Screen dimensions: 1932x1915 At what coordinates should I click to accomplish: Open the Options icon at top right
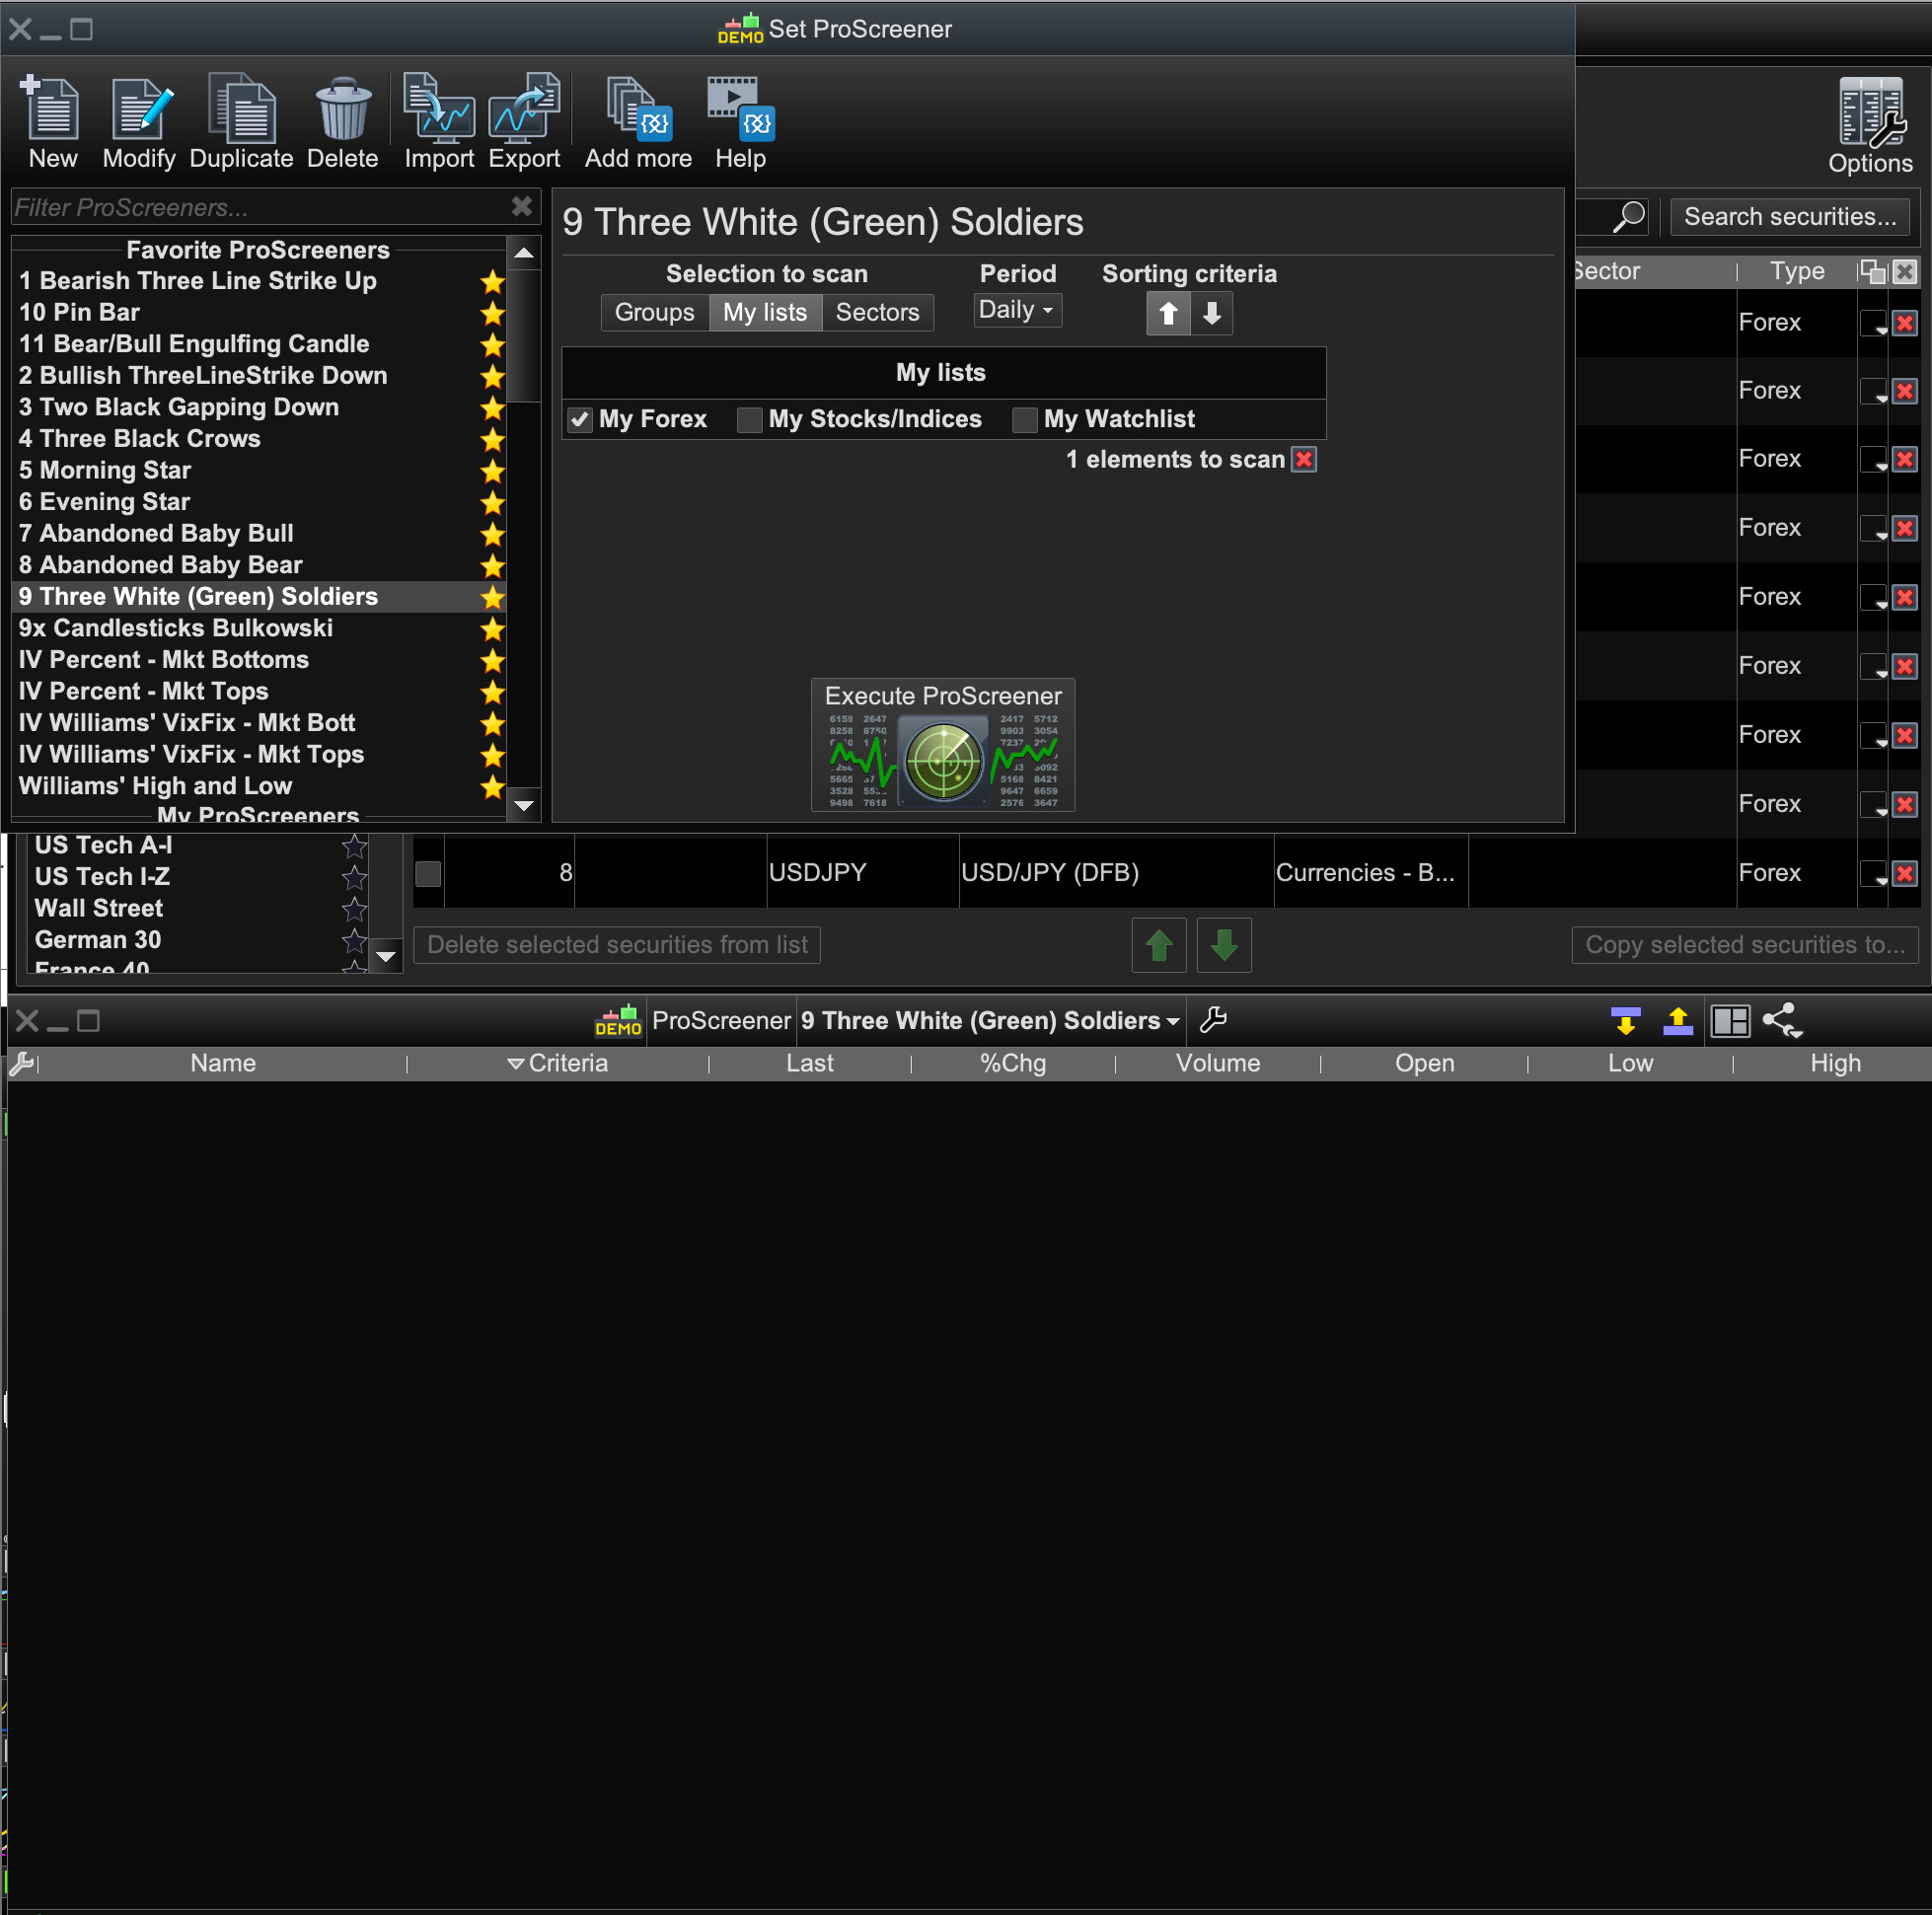coord(1870,113)
